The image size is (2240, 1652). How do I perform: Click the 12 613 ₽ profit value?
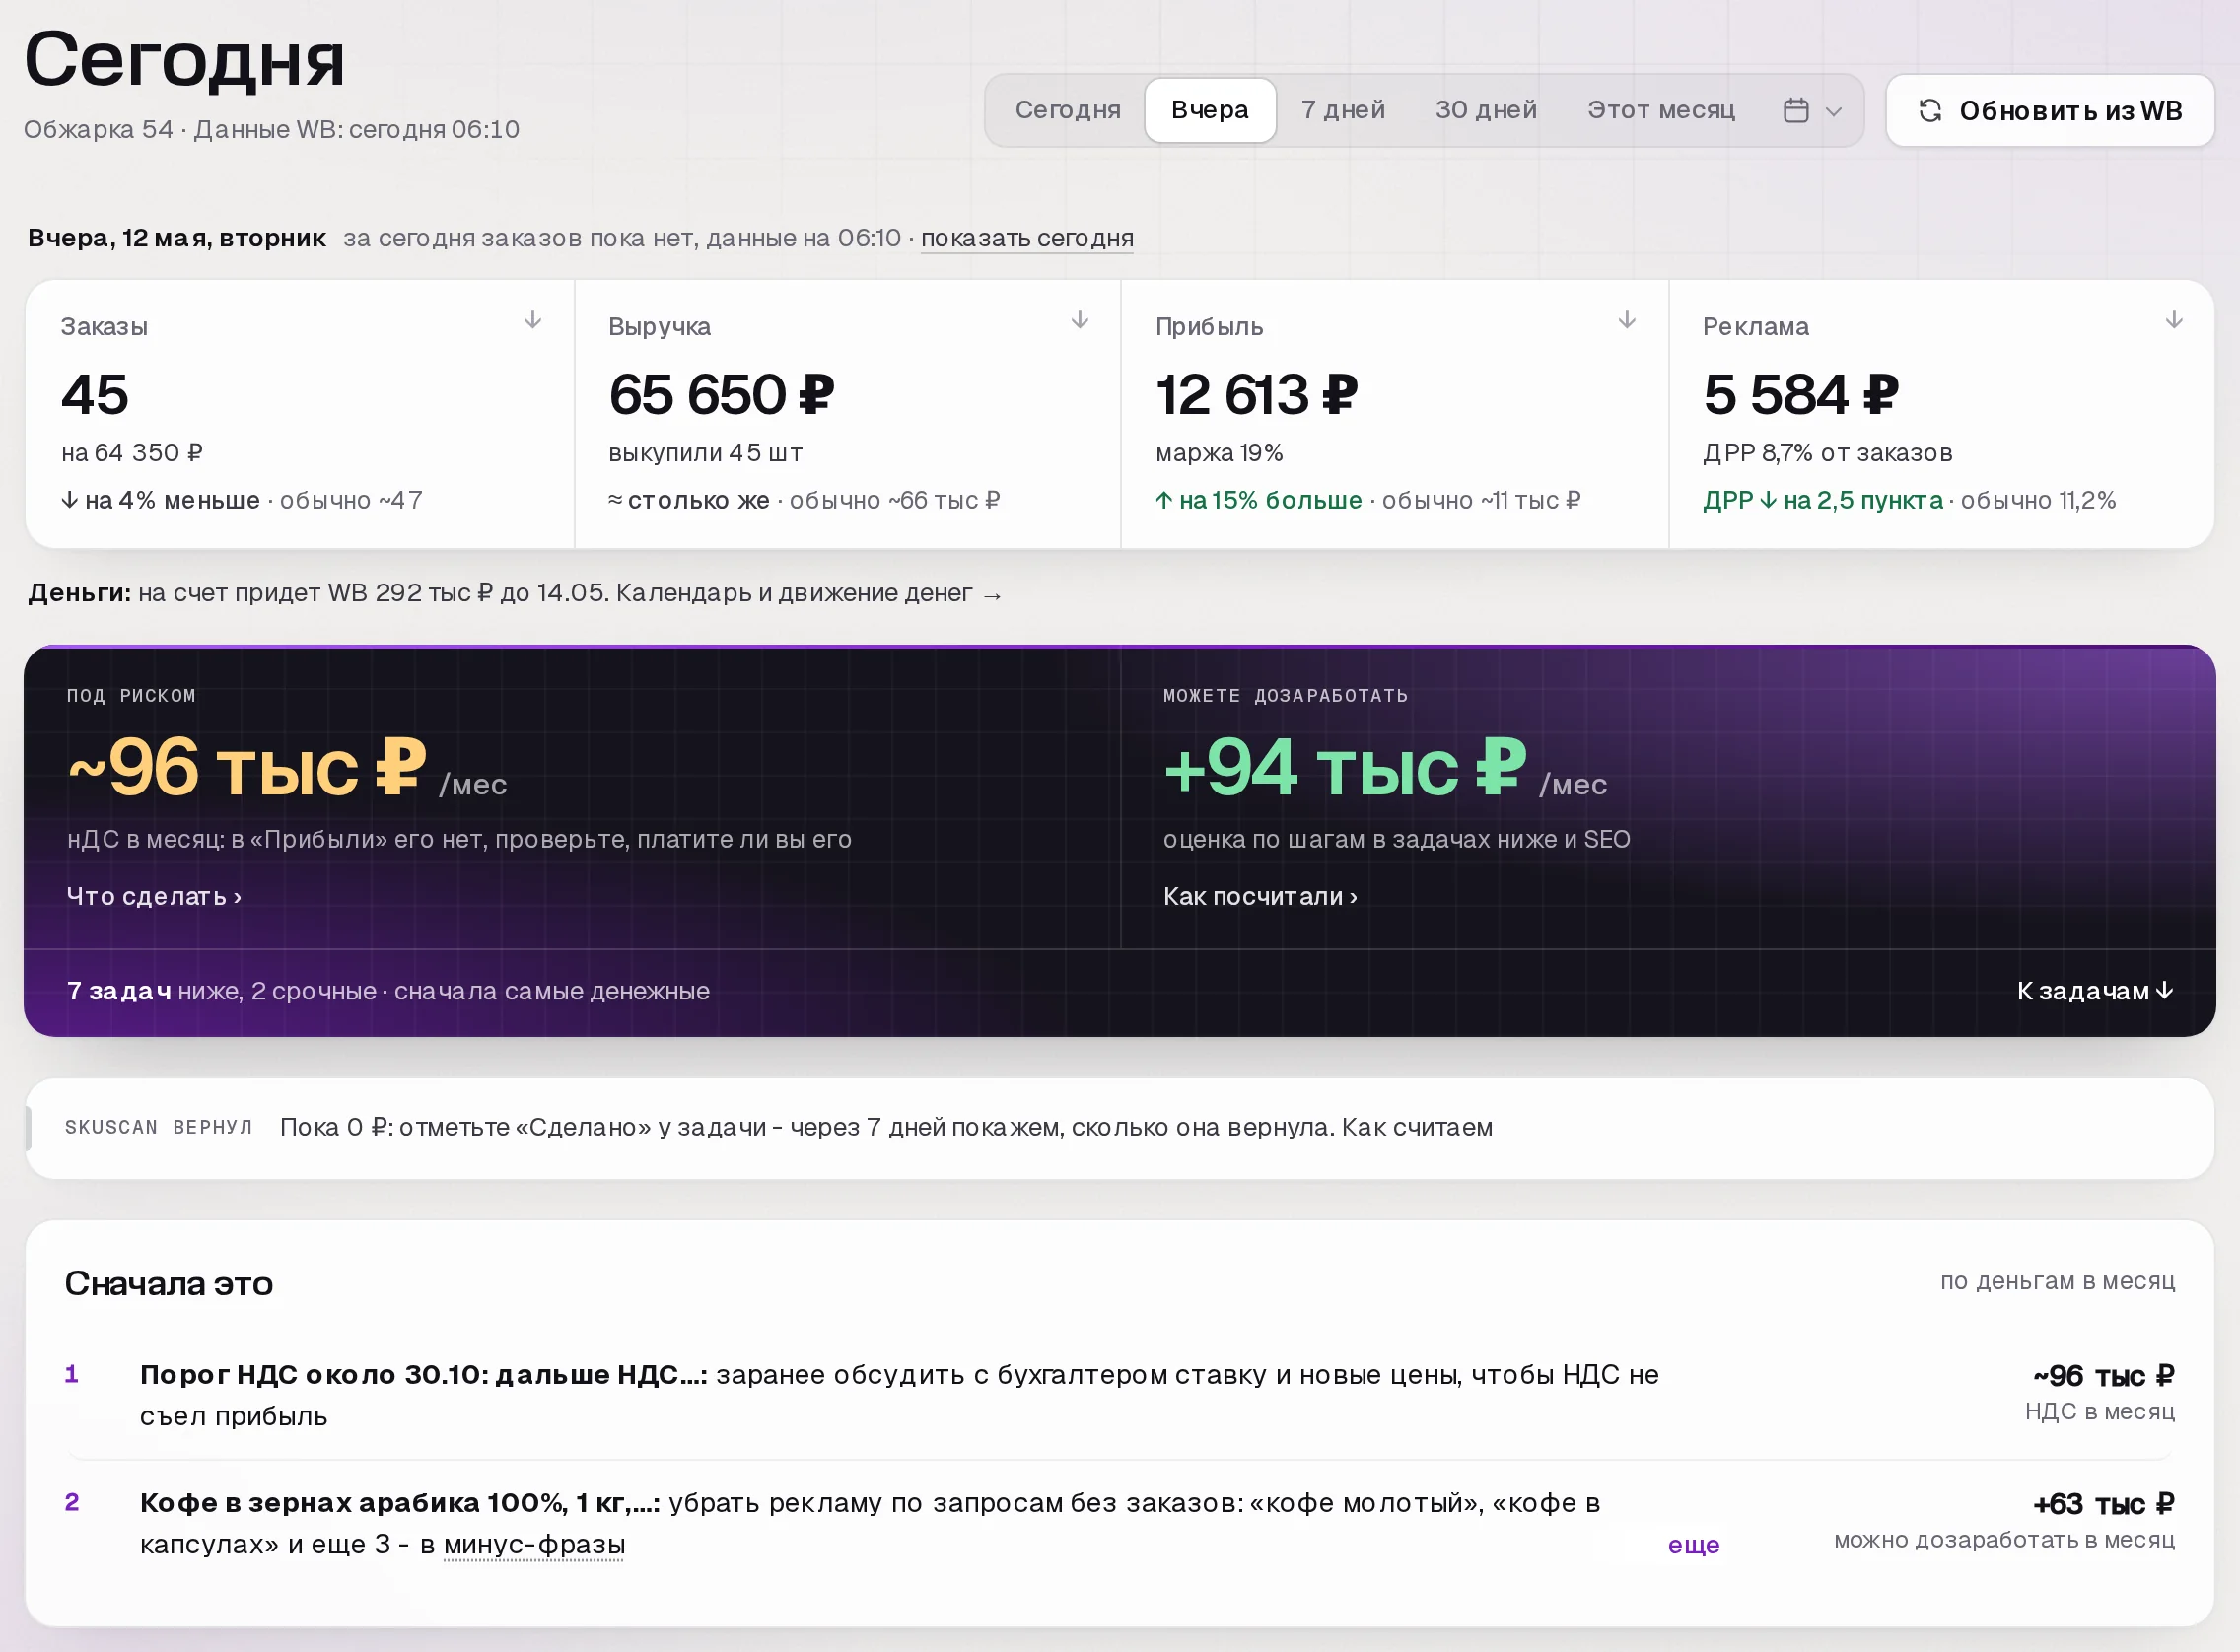click(1256, 394)
